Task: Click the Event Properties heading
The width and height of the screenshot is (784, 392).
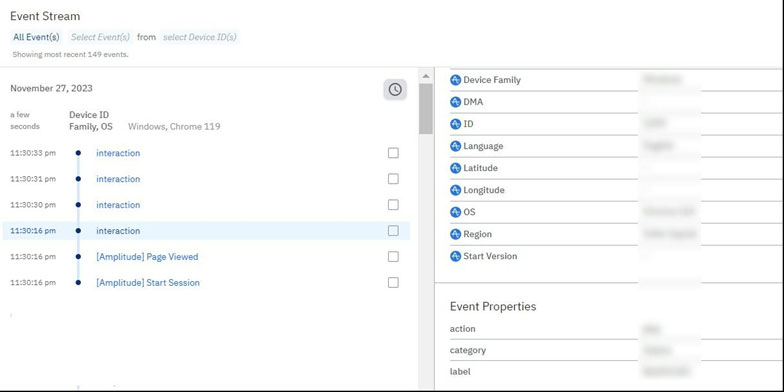Action: click(493, 306)
